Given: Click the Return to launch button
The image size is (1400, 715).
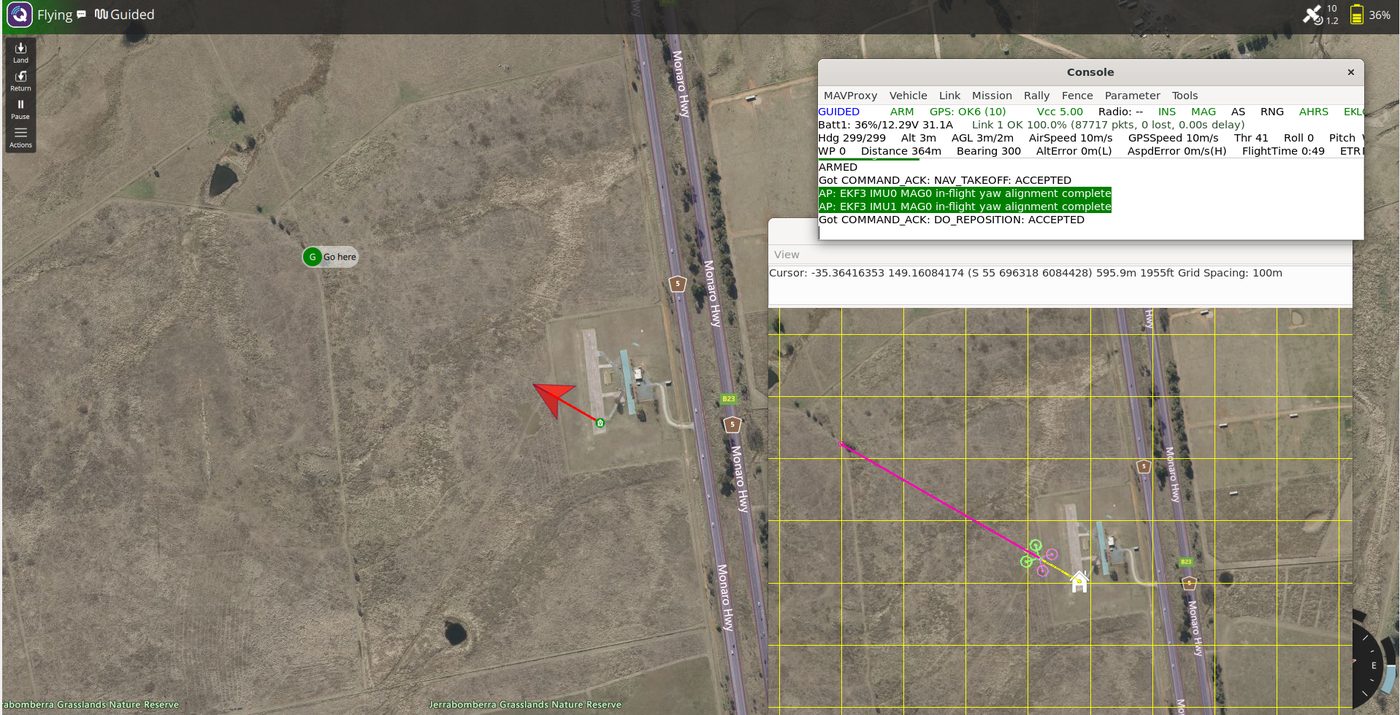Looking at the screenshot, I should [x=20, y=81].
